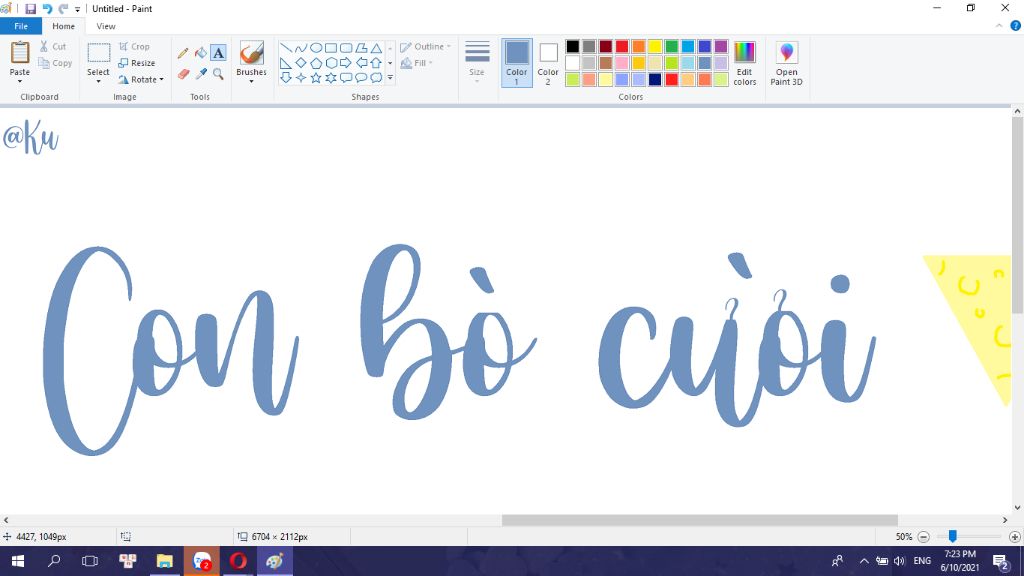Choose the Line shape
This screenshot has height=576, width=1024.
pyautogui.click(x=285, y=48)
